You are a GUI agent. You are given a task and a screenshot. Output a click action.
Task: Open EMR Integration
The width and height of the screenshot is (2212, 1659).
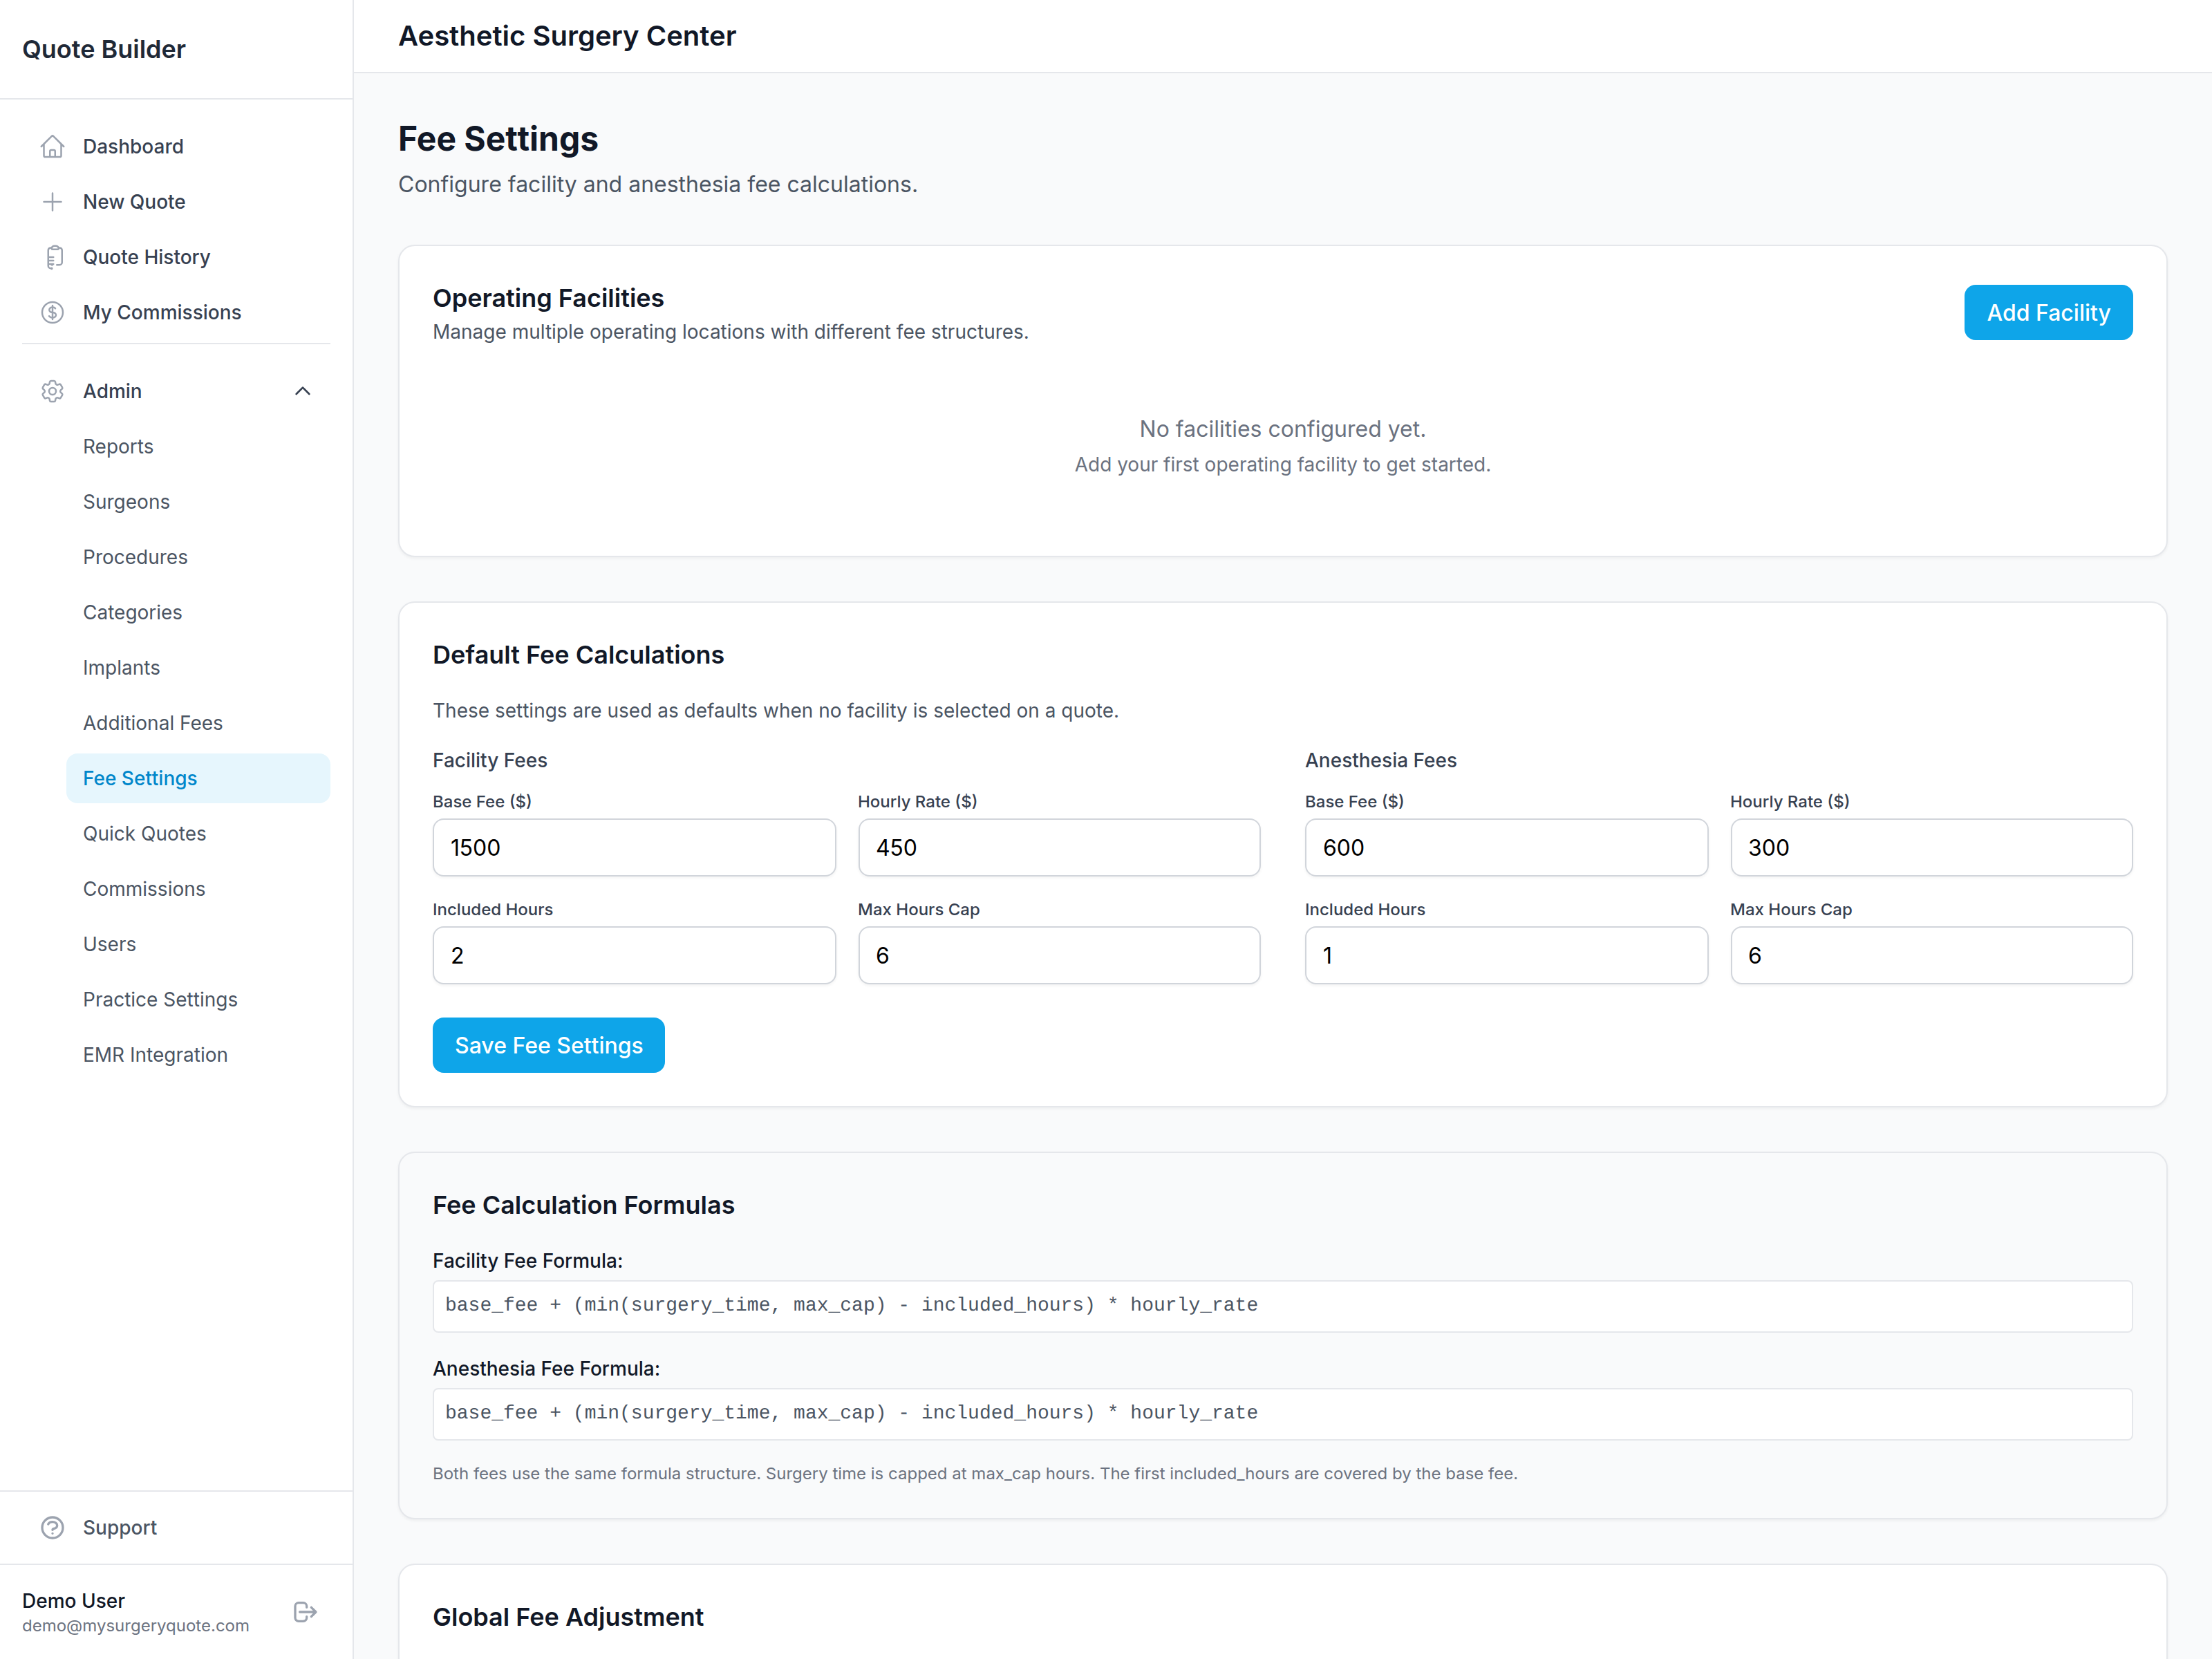click(x=198, y=1055)
